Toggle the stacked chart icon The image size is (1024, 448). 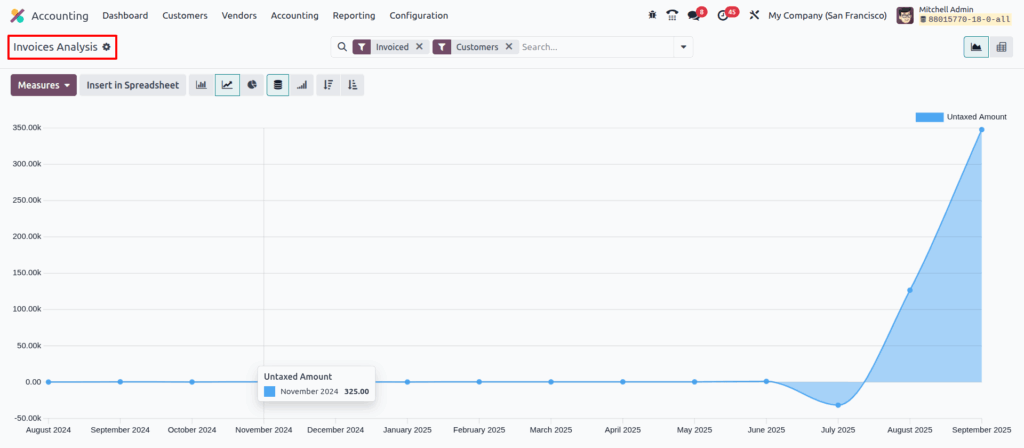[278, 85]
